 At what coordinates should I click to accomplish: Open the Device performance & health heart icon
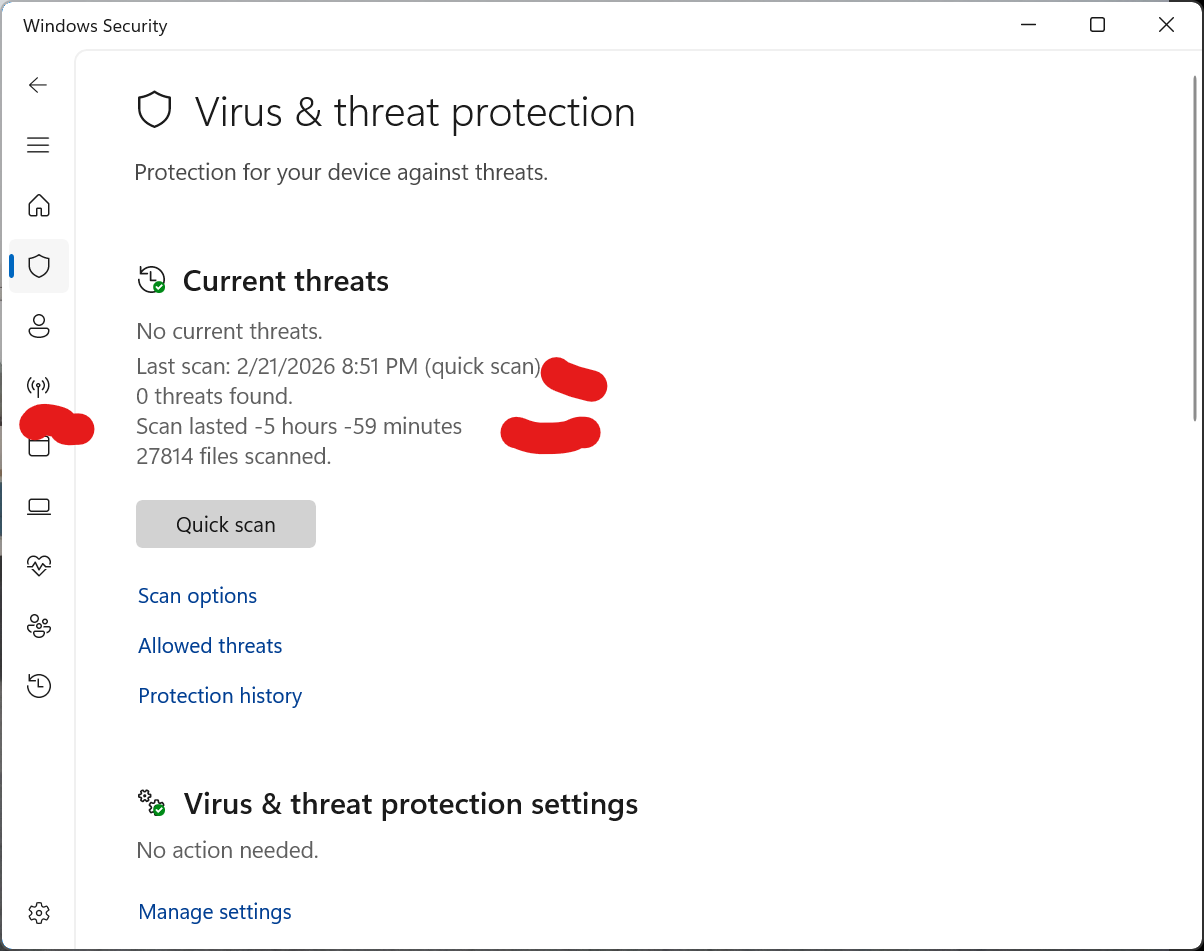click(38, 566)
